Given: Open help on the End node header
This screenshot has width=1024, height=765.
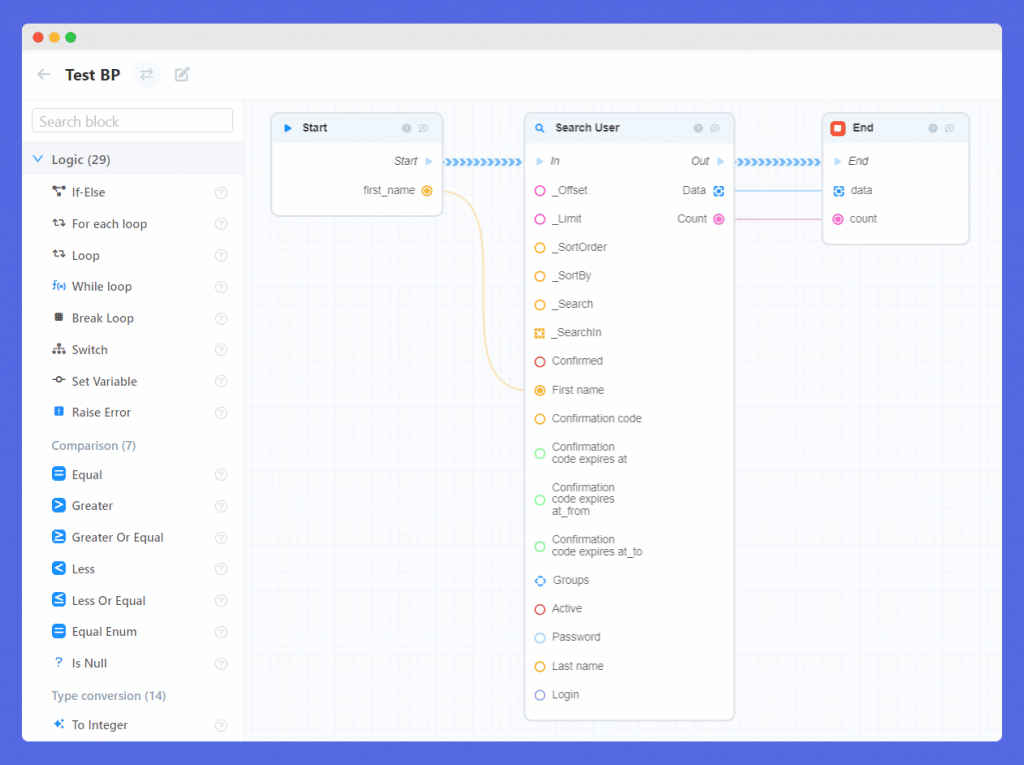Looking at the screenshot, I should point(933,128).
